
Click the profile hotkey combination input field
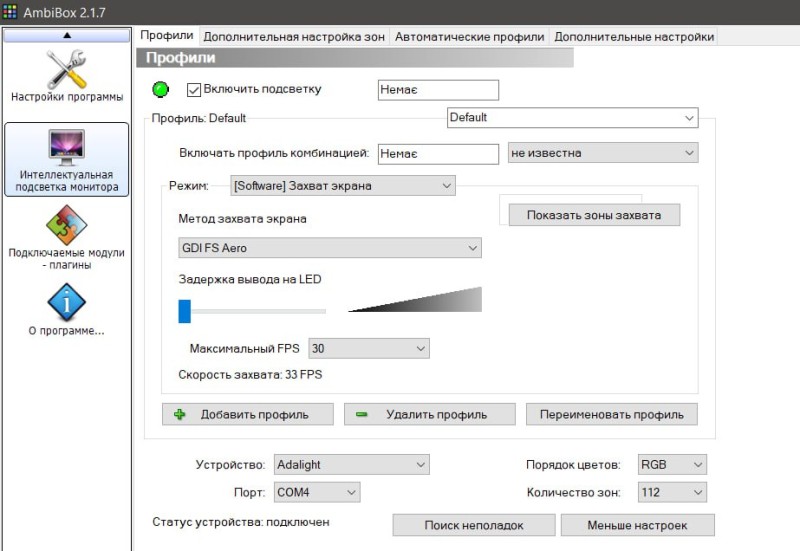438,153
